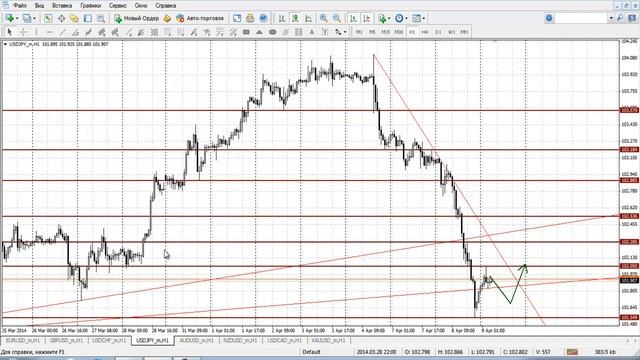Screen dimensions: 640x360
Task: Switch chart to M30 timeframe
Action: pos(399,32)
